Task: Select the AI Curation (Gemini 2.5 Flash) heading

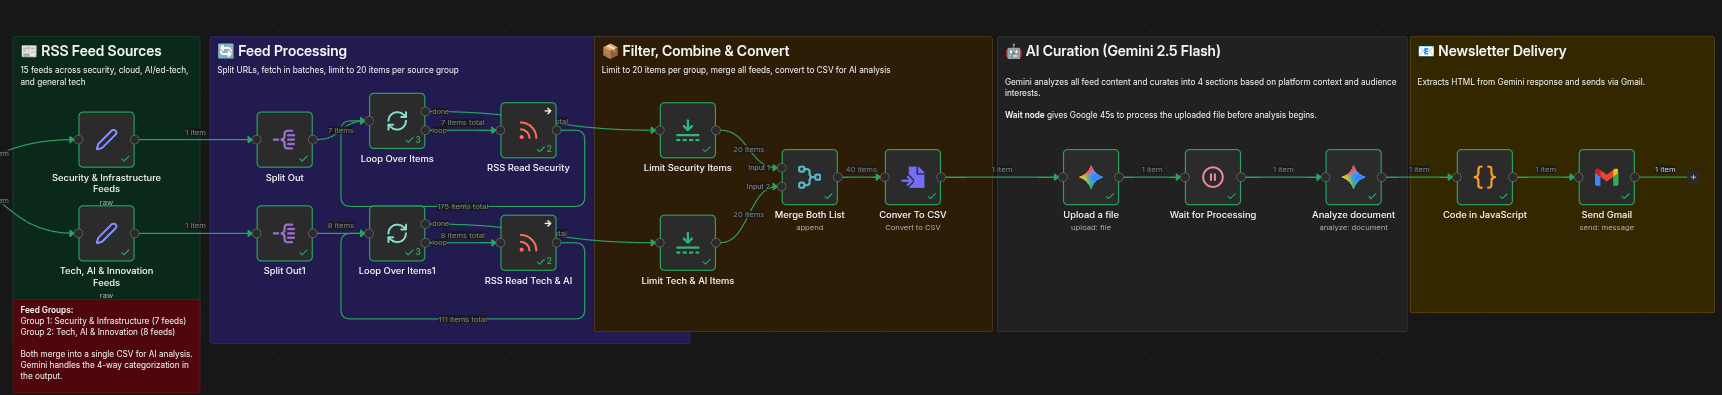Action: click(x=1113, y=51)
